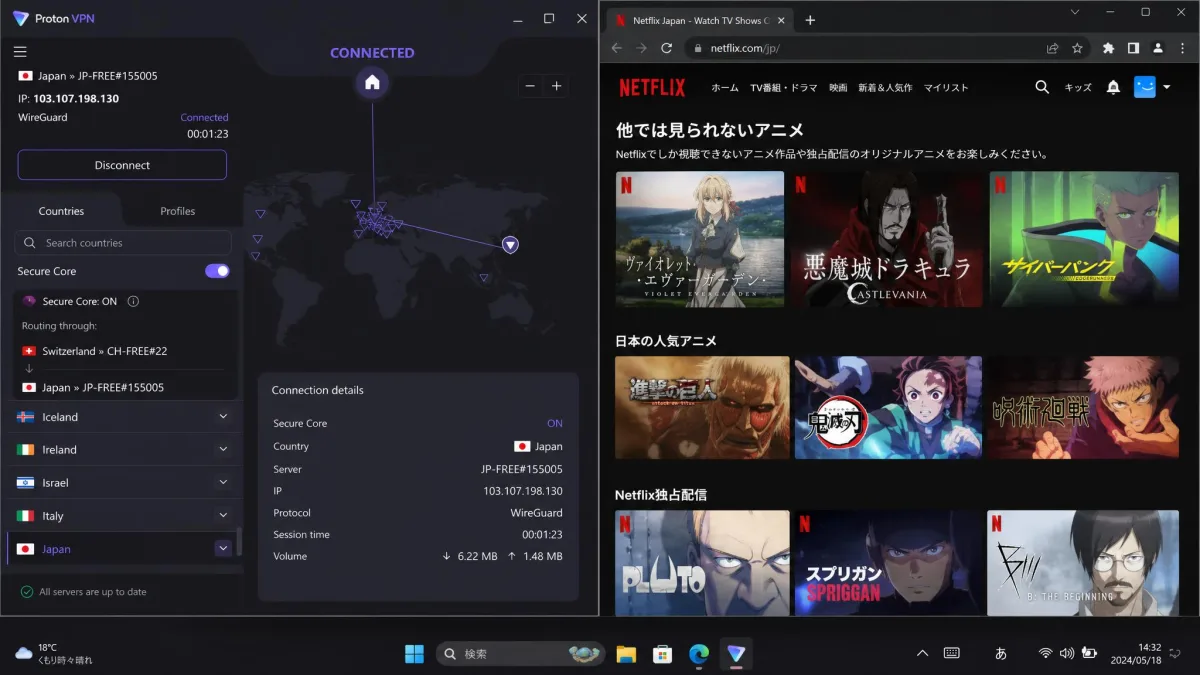Open Pluto thumbnail

click(702, 563)
